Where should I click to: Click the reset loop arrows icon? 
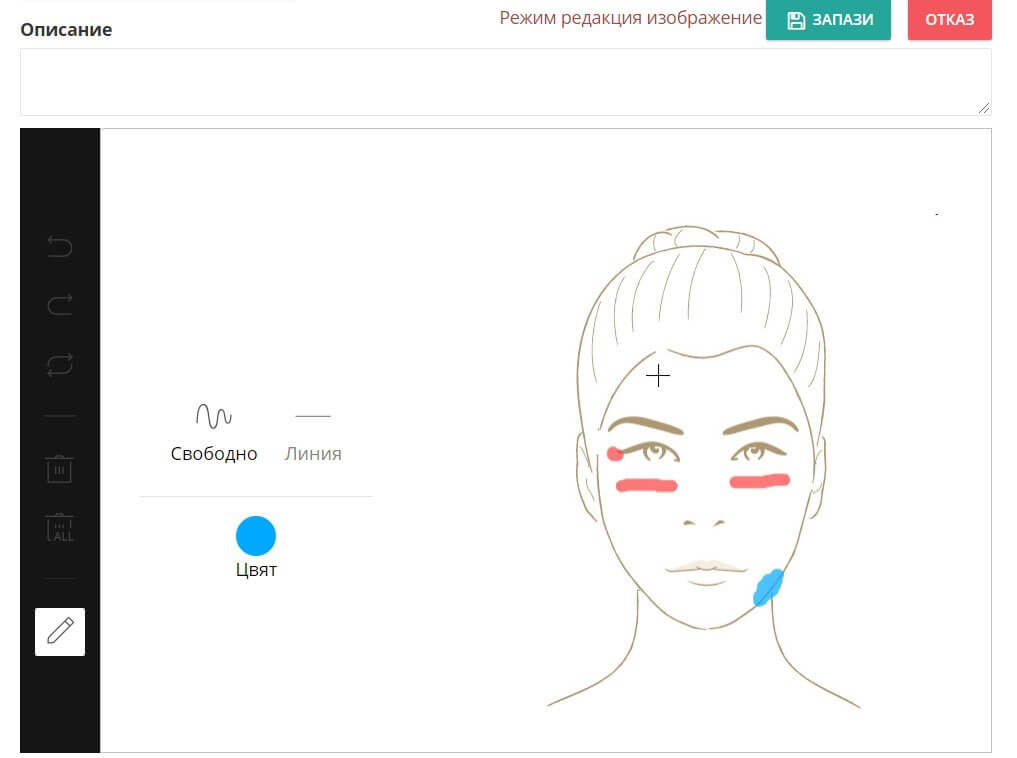click(x=60, y=364)
